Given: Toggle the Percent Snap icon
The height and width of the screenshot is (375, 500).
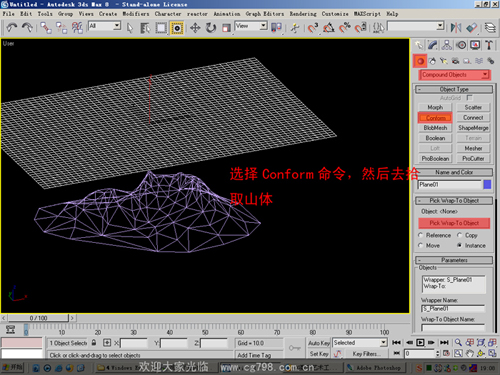Looking at the screenshot, I should [345, 28].
